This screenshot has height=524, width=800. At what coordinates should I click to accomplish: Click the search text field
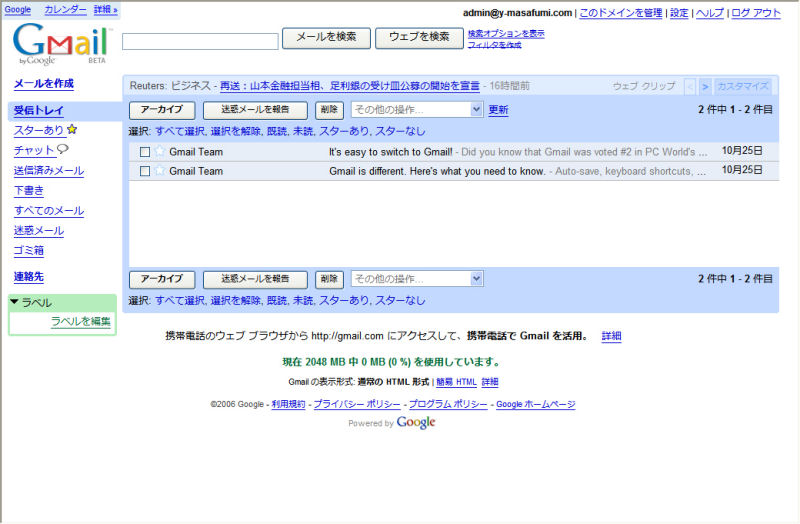coord(200,41)
